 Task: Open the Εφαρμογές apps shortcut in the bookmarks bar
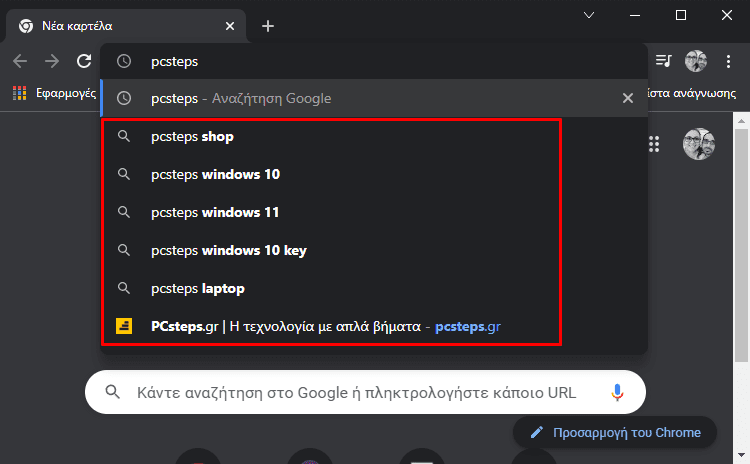point(55,94)
